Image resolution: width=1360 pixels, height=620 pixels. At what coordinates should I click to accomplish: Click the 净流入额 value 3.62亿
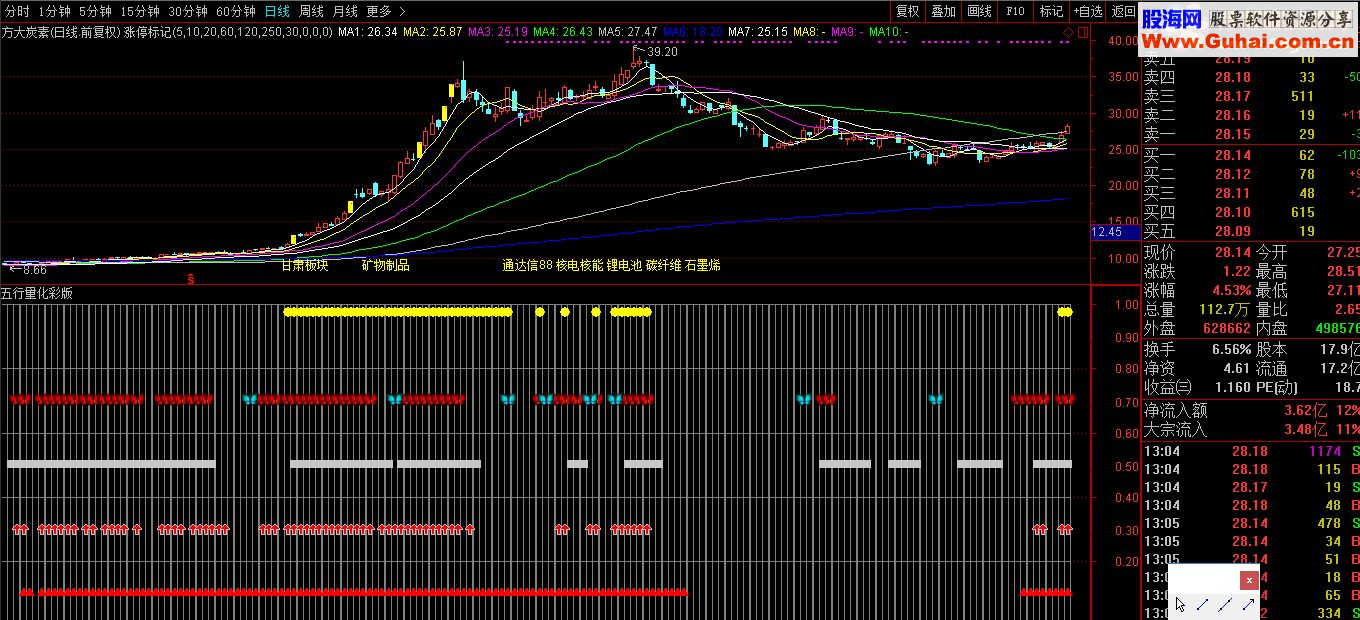point(1305,410)
